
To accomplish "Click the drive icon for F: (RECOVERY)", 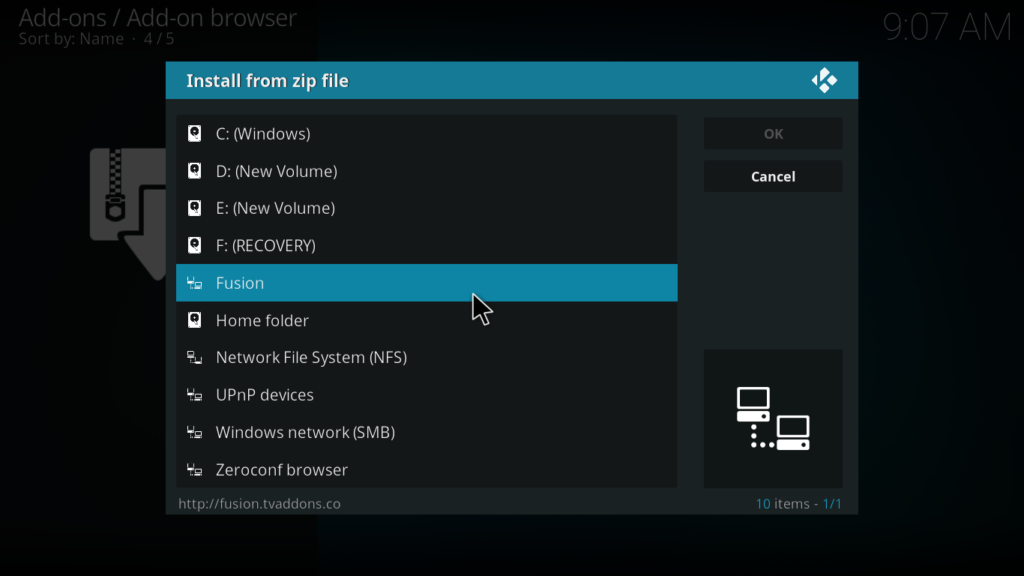I will coord(195,246).
